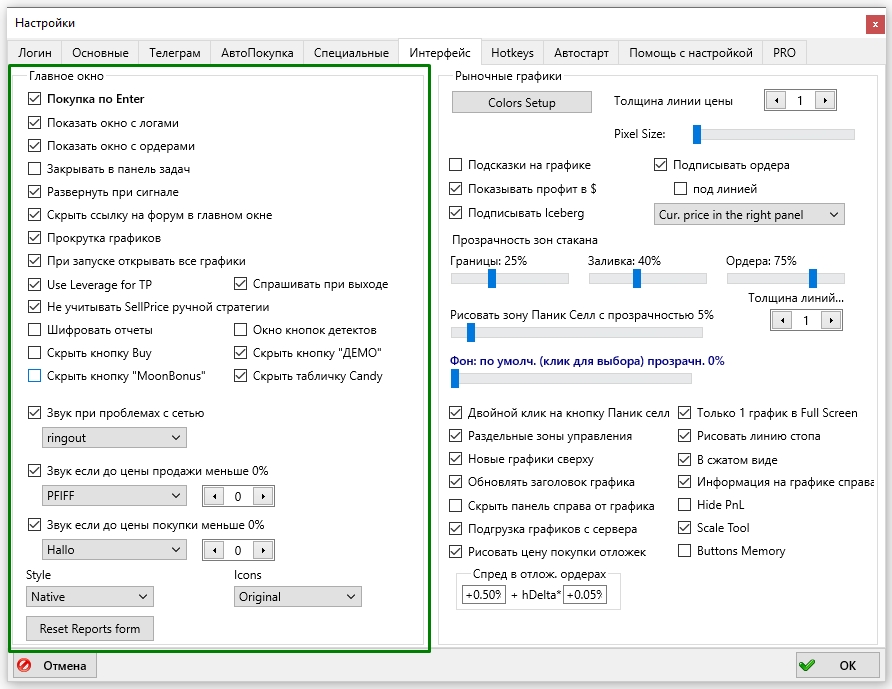The image size is (892, 689).
Task: Close the Настройки window
Action: coord(874,24)
